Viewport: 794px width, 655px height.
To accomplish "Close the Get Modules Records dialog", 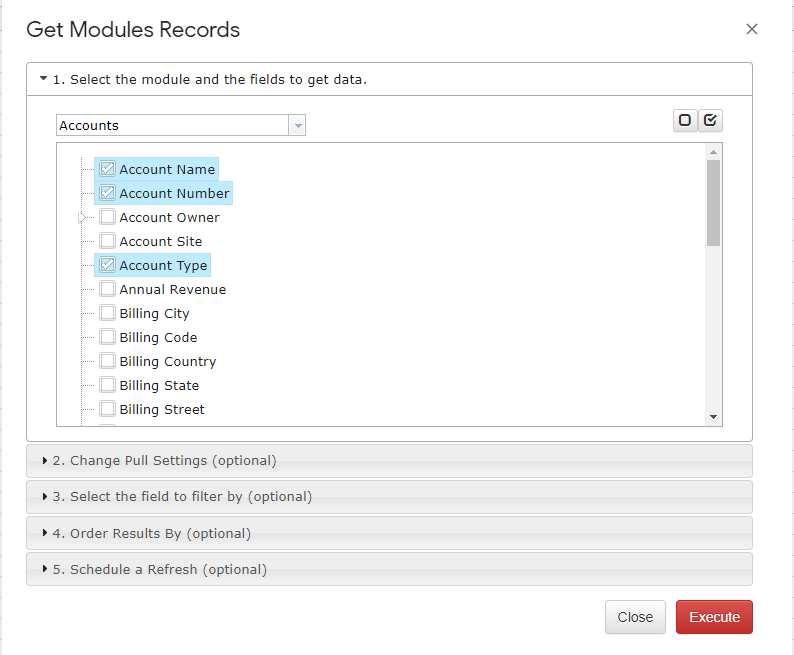I will [751, 29].
